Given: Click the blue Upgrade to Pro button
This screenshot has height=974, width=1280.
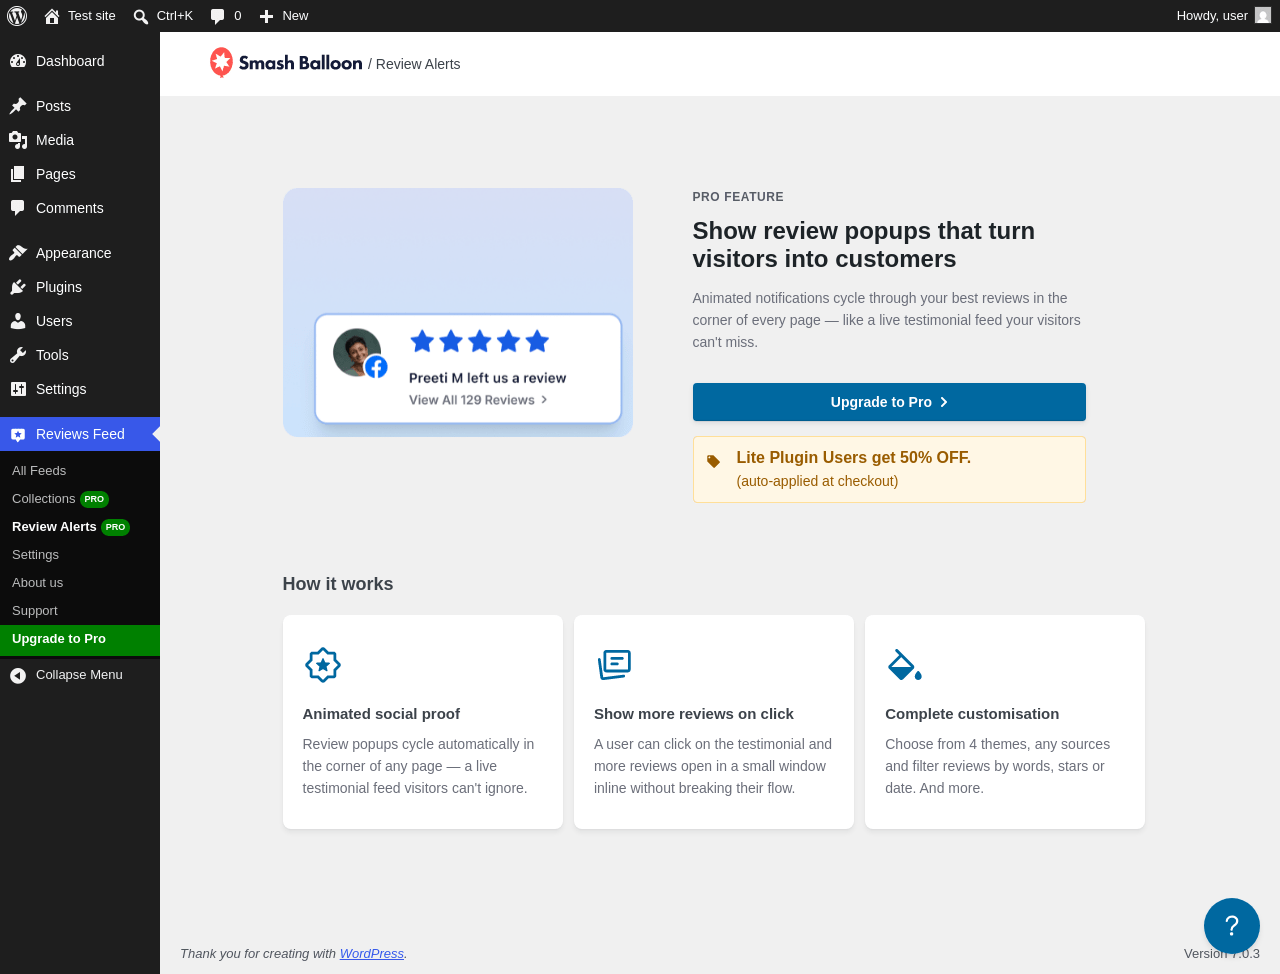Looking at the screenshot, I should [x=889, y=402].
